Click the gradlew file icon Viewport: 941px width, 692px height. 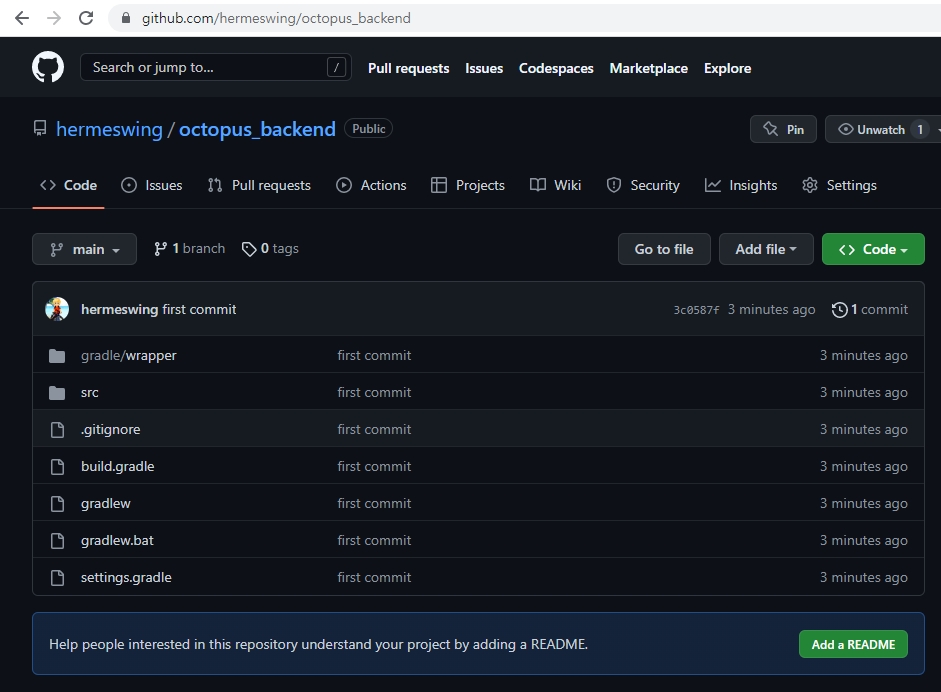[57, 504]
